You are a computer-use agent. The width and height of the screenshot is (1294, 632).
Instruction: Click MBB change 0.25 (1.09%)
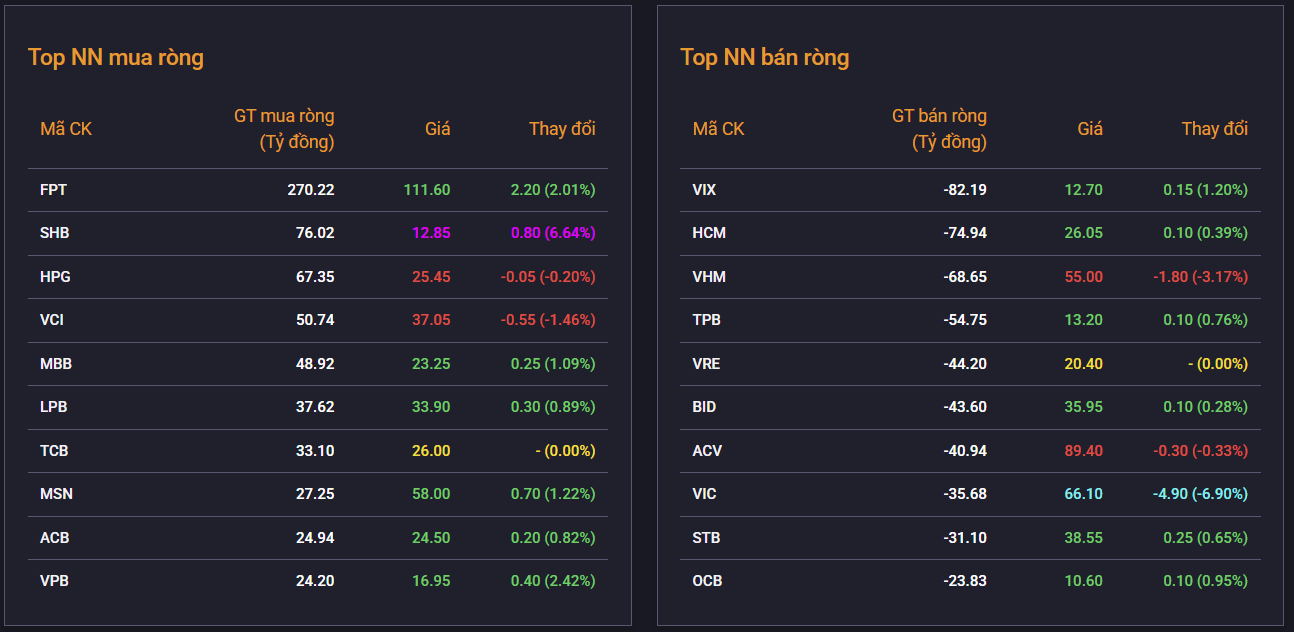click(x=553, y=364)
